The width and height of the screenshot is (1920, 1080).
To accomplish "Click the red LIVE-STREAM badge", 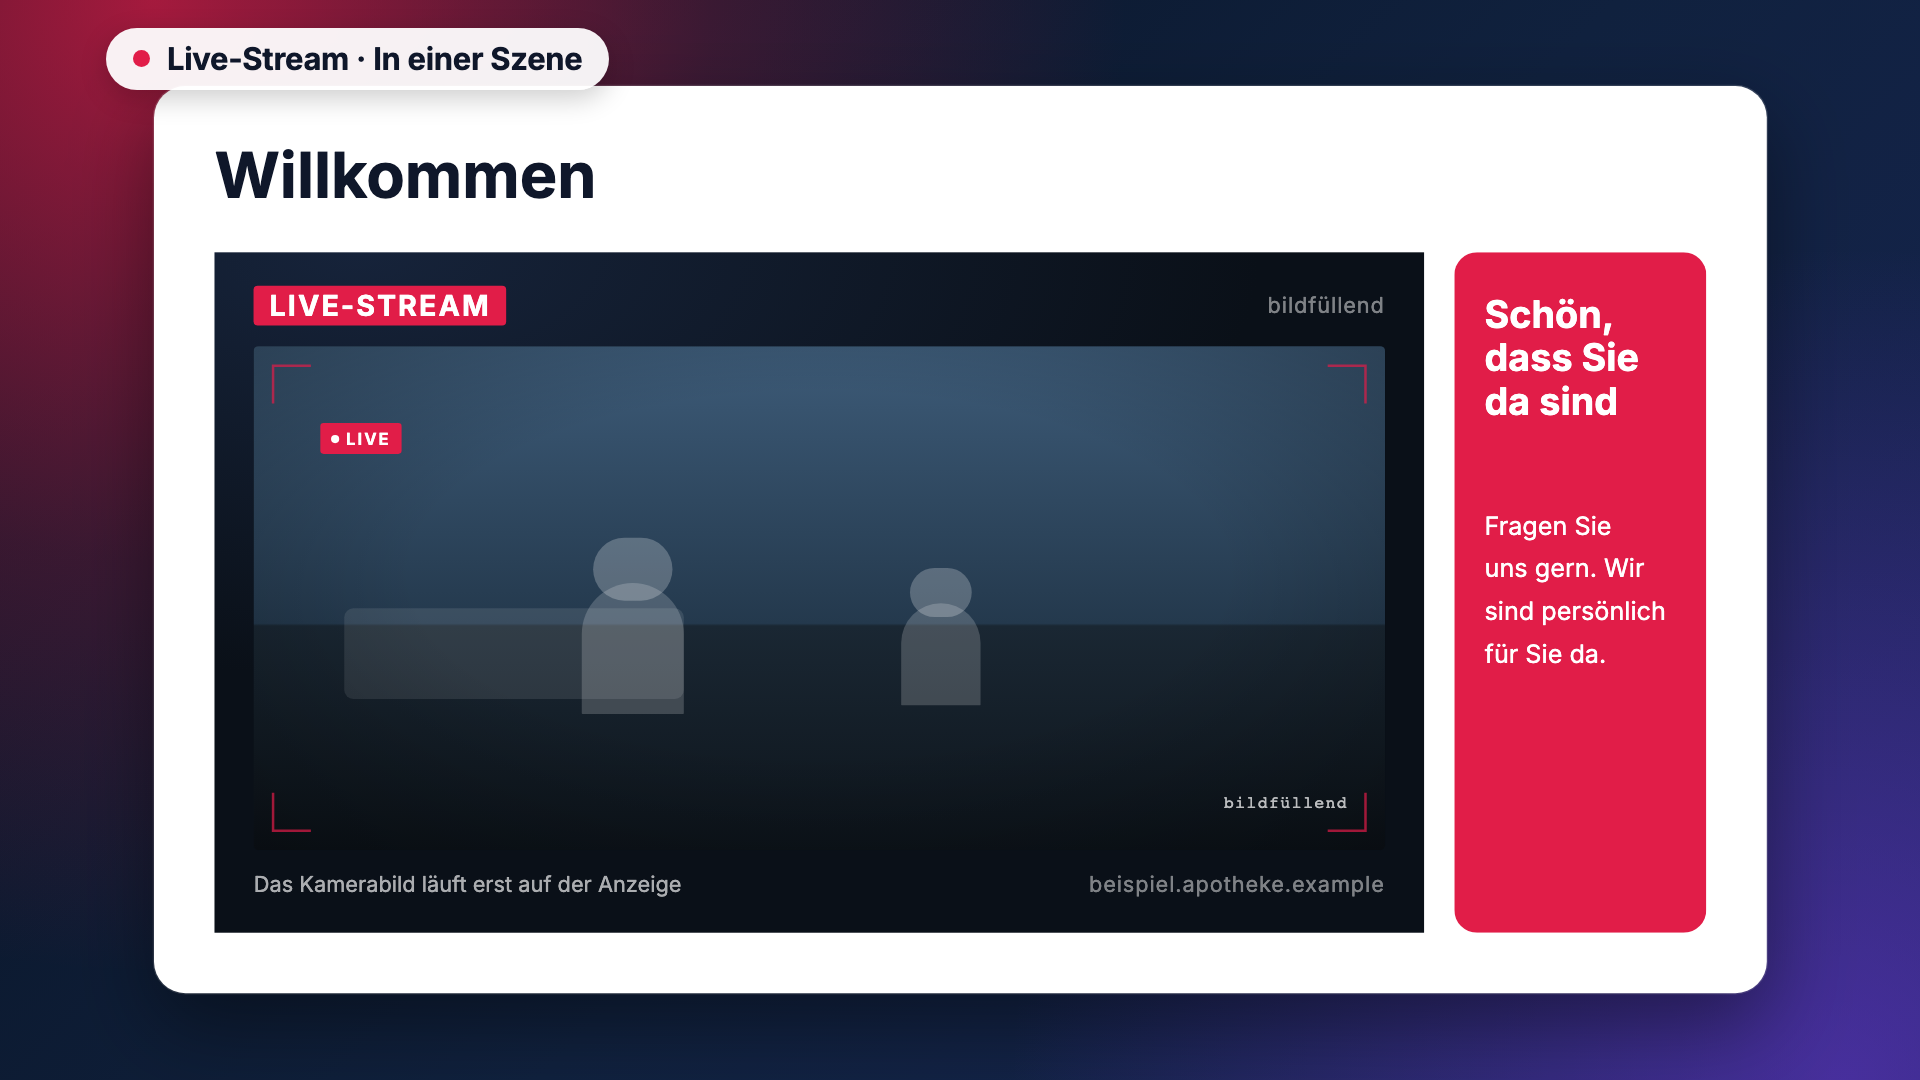I will 379,305.
